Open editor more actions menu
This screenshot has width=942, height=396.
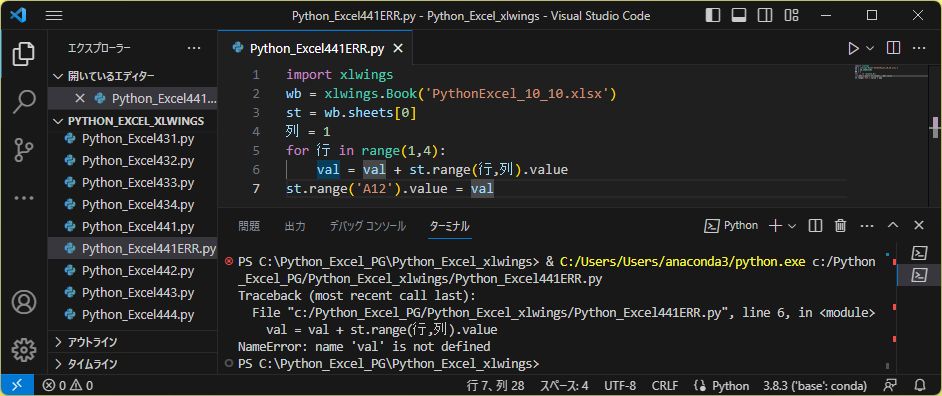point(920,48)
